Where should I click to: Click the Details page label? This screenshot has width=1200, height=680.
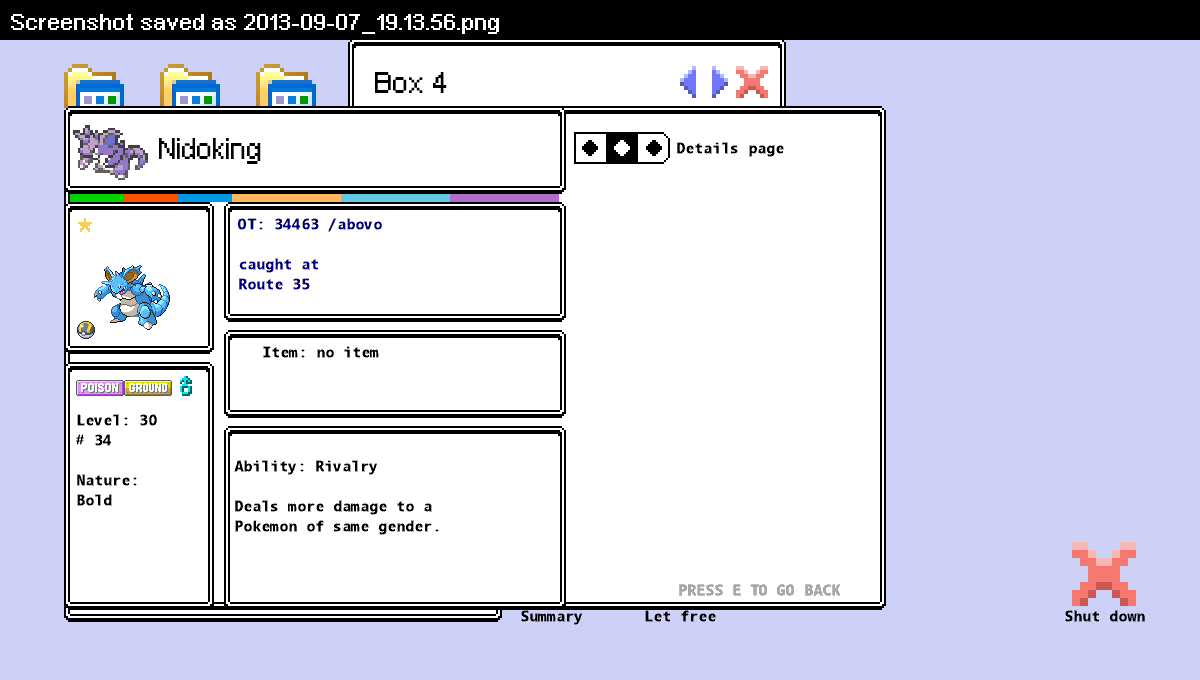click(730, 149)
